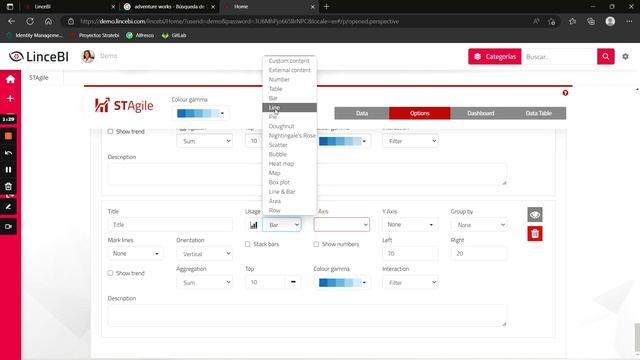This screenshot has height=360, width=640.
Task: Toggle the lower Show trend checkbox
Action: click(x=110, y=273)
